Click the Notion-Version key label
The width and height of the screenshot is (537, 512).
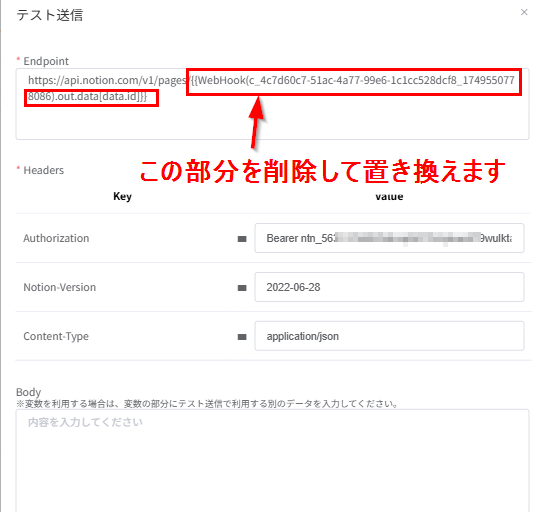(x=60, y=287)
